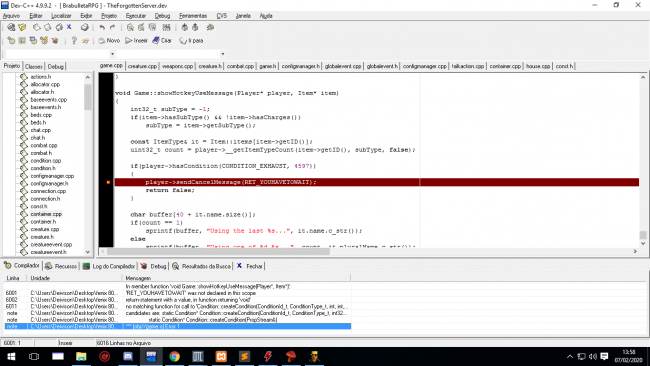The height and width of the screenshot is (366, 650).
Task: Select the line 6002 compiler error row
Action: coord(177,300)
